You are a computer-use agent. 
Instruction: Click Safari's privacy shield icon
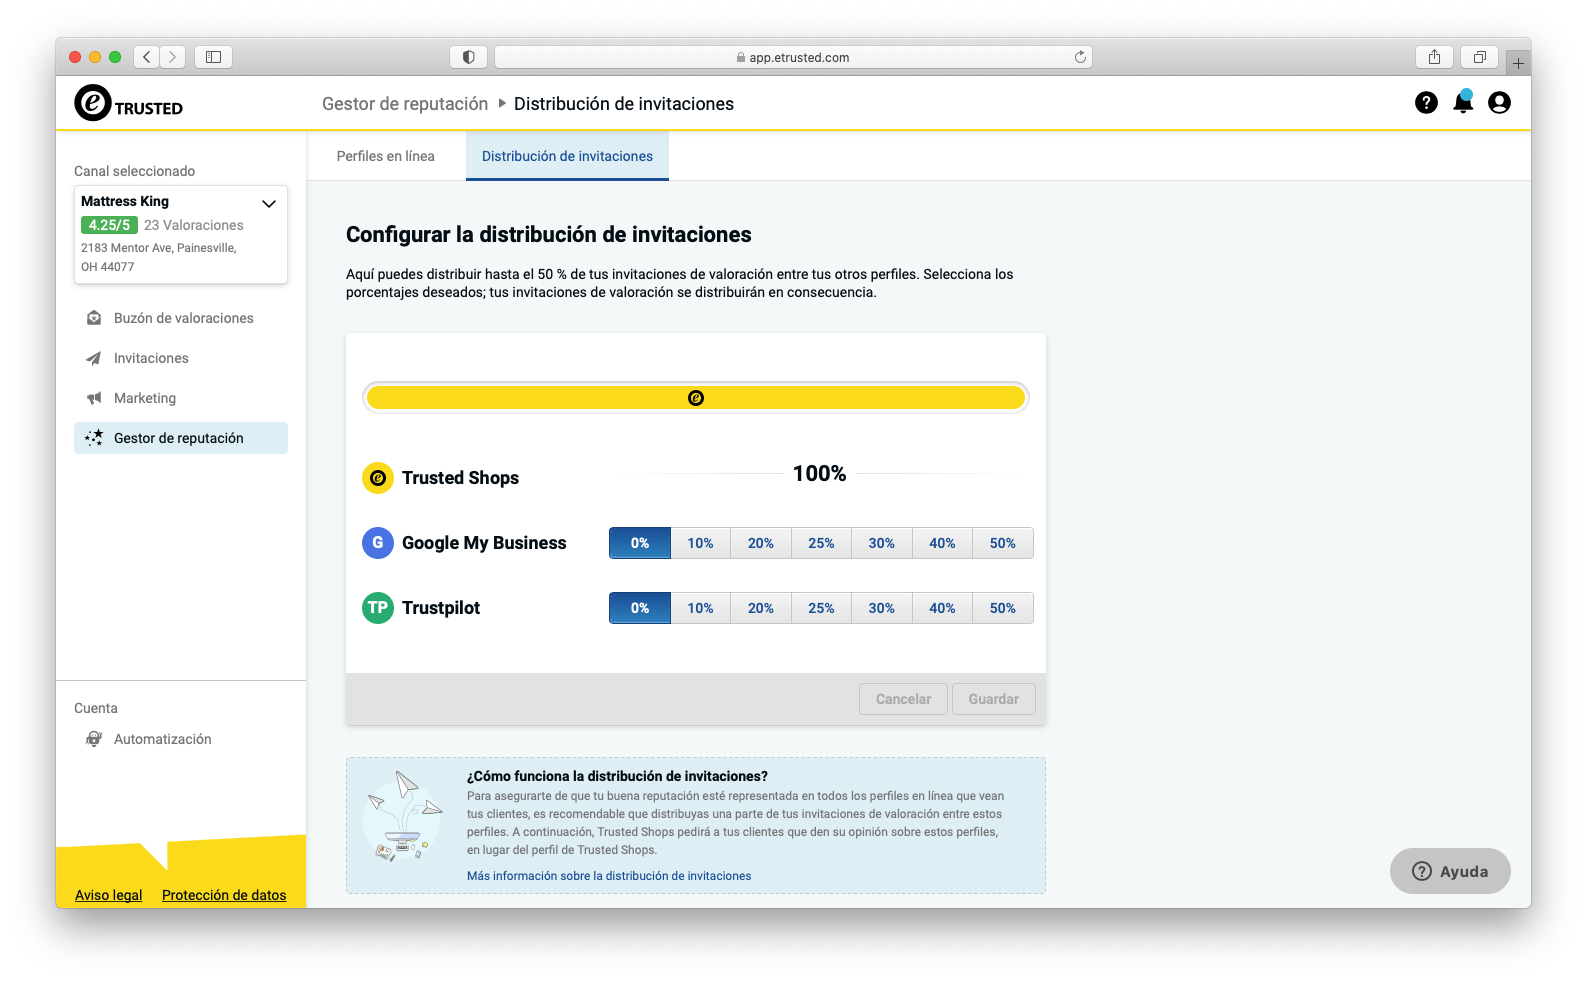coord(468,57)
